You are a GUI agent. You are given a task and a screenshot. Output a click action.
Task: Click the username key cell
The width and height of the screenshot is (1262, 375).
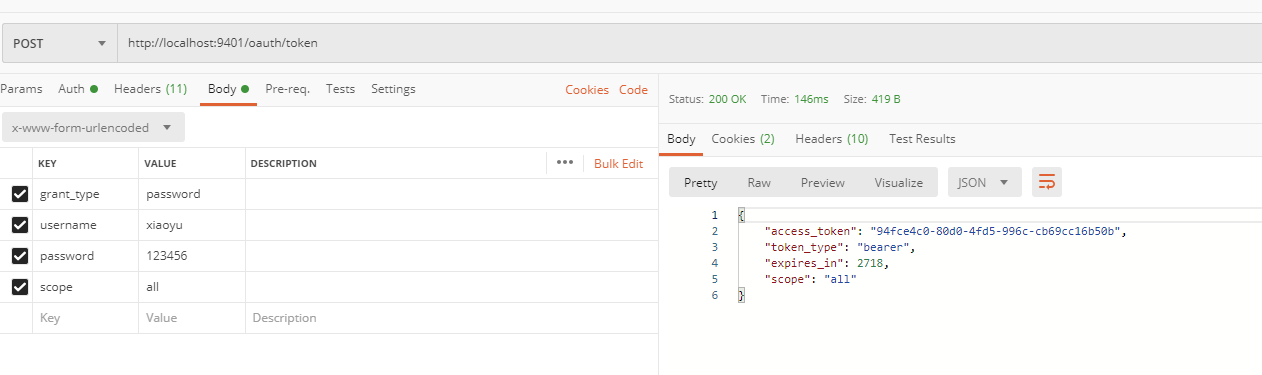click(x=86, y=225)
